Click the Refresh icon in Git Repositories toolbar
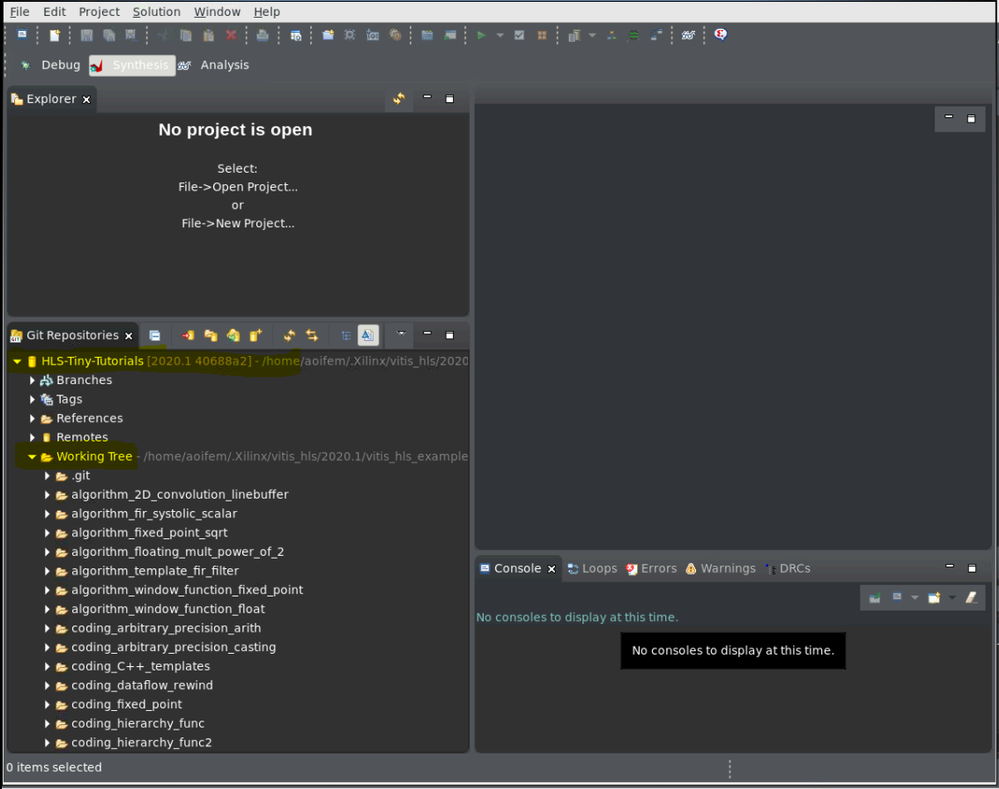This screenshot has height=789, width=999. 289,336
